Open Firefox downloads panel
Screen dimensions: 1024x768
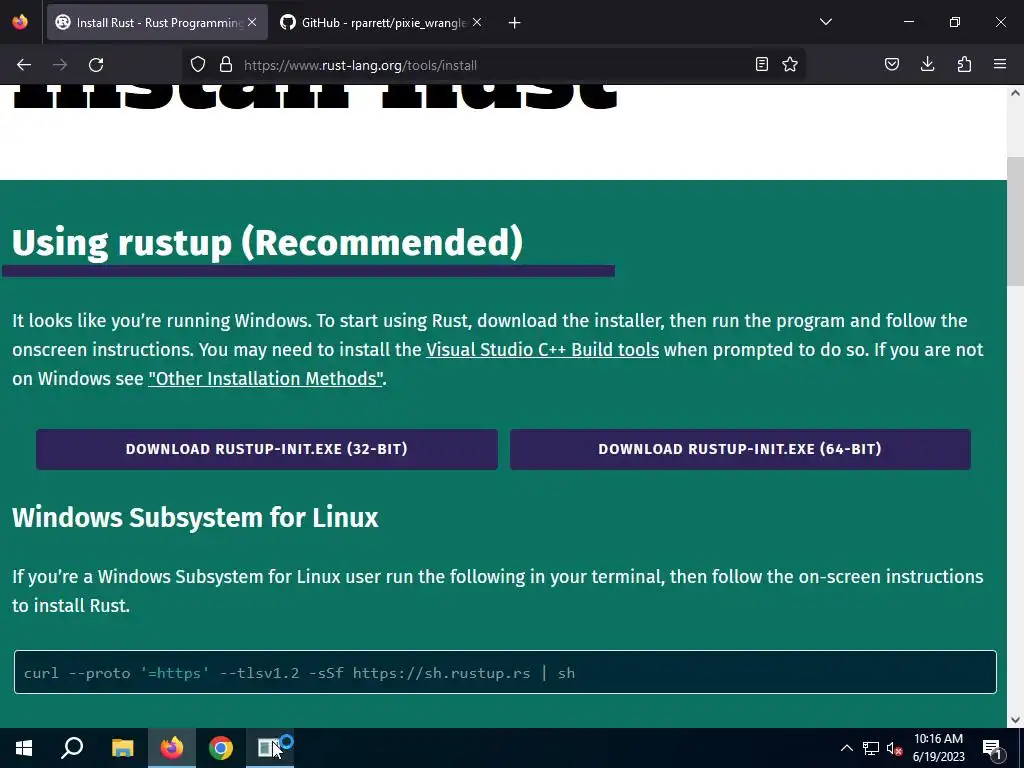927,64
